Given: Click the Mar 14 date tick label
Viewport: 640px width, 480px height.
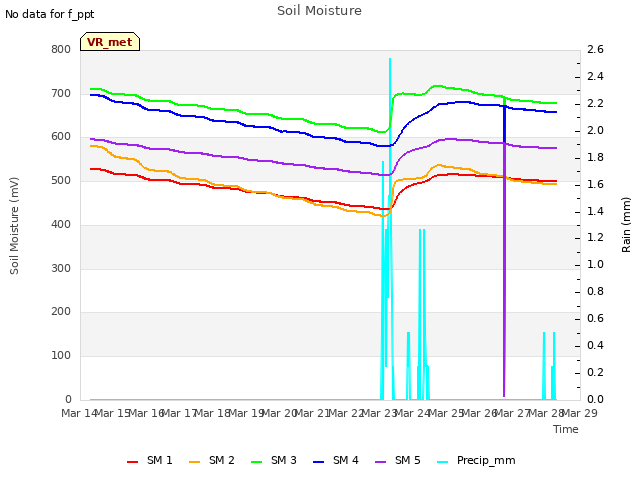Looking at the screenshot, I should 79,413.
